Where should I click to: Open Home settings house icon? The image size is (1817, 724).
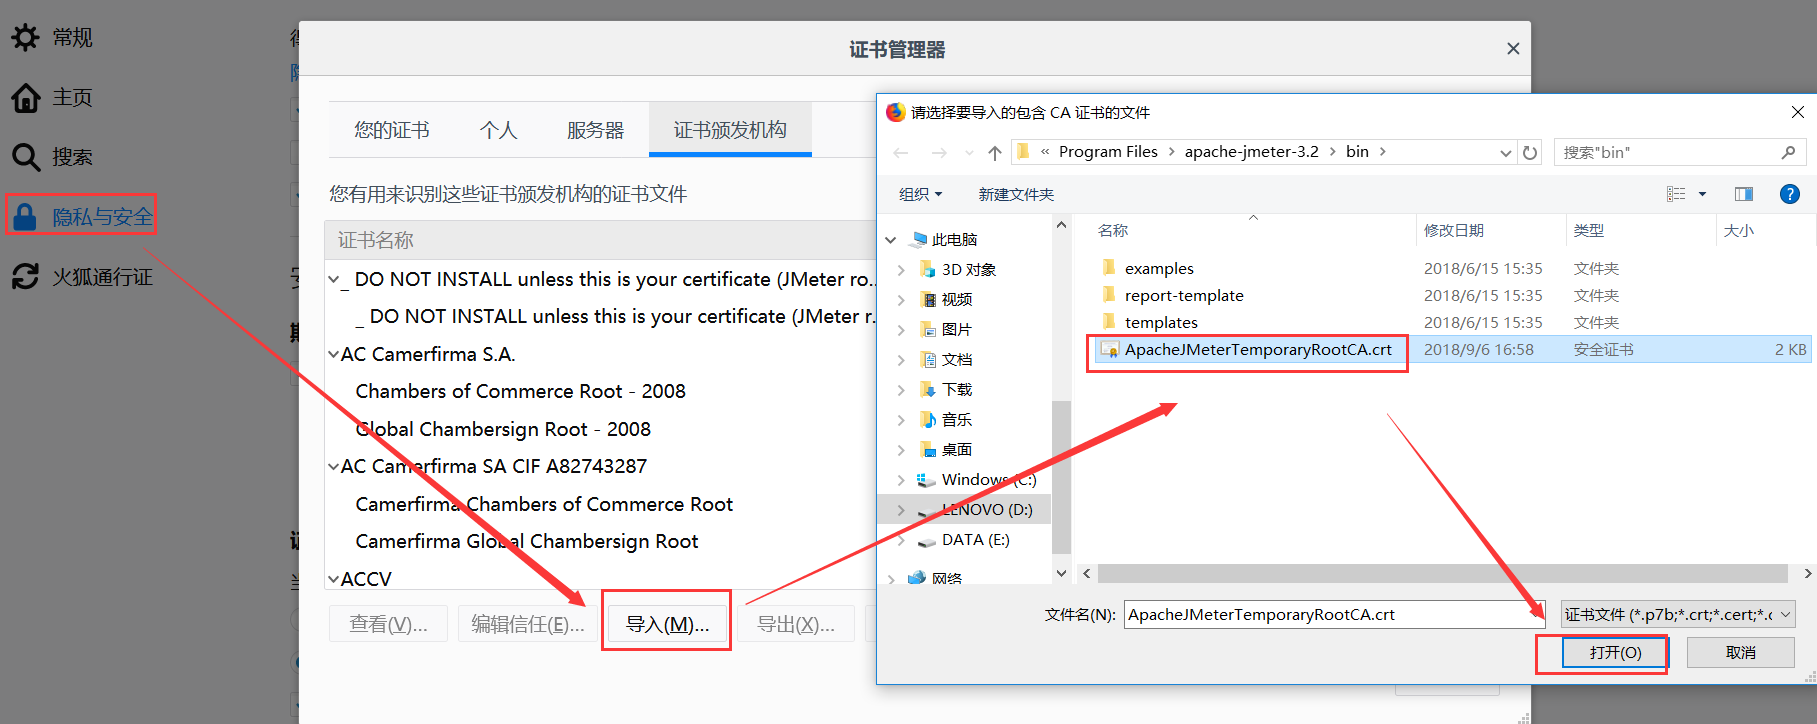pos(25,98)
